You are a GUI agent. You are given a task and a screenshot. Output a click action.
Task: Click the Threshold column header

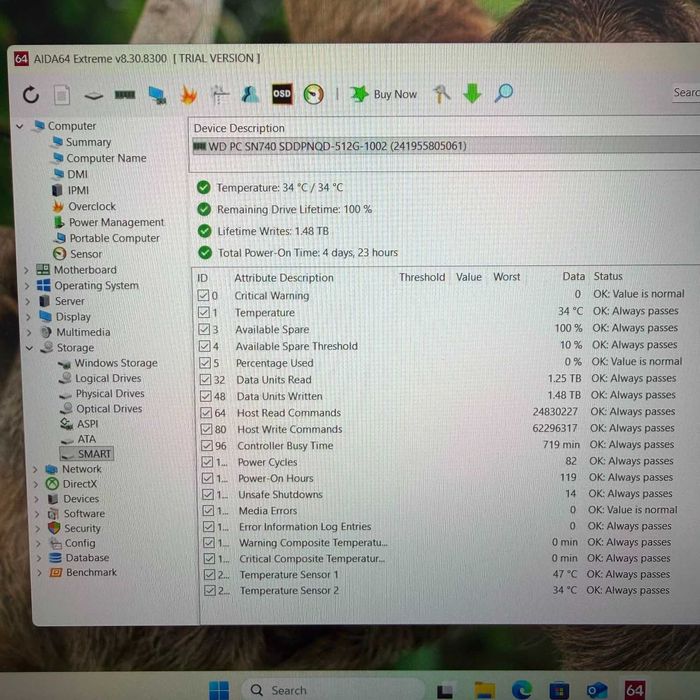click(422, 277)
